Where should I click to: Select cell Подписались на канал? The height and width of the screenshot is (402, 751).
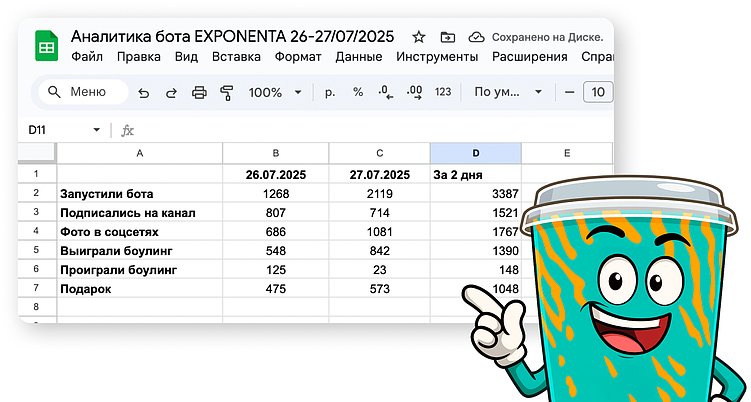click(x=139, y=213)
